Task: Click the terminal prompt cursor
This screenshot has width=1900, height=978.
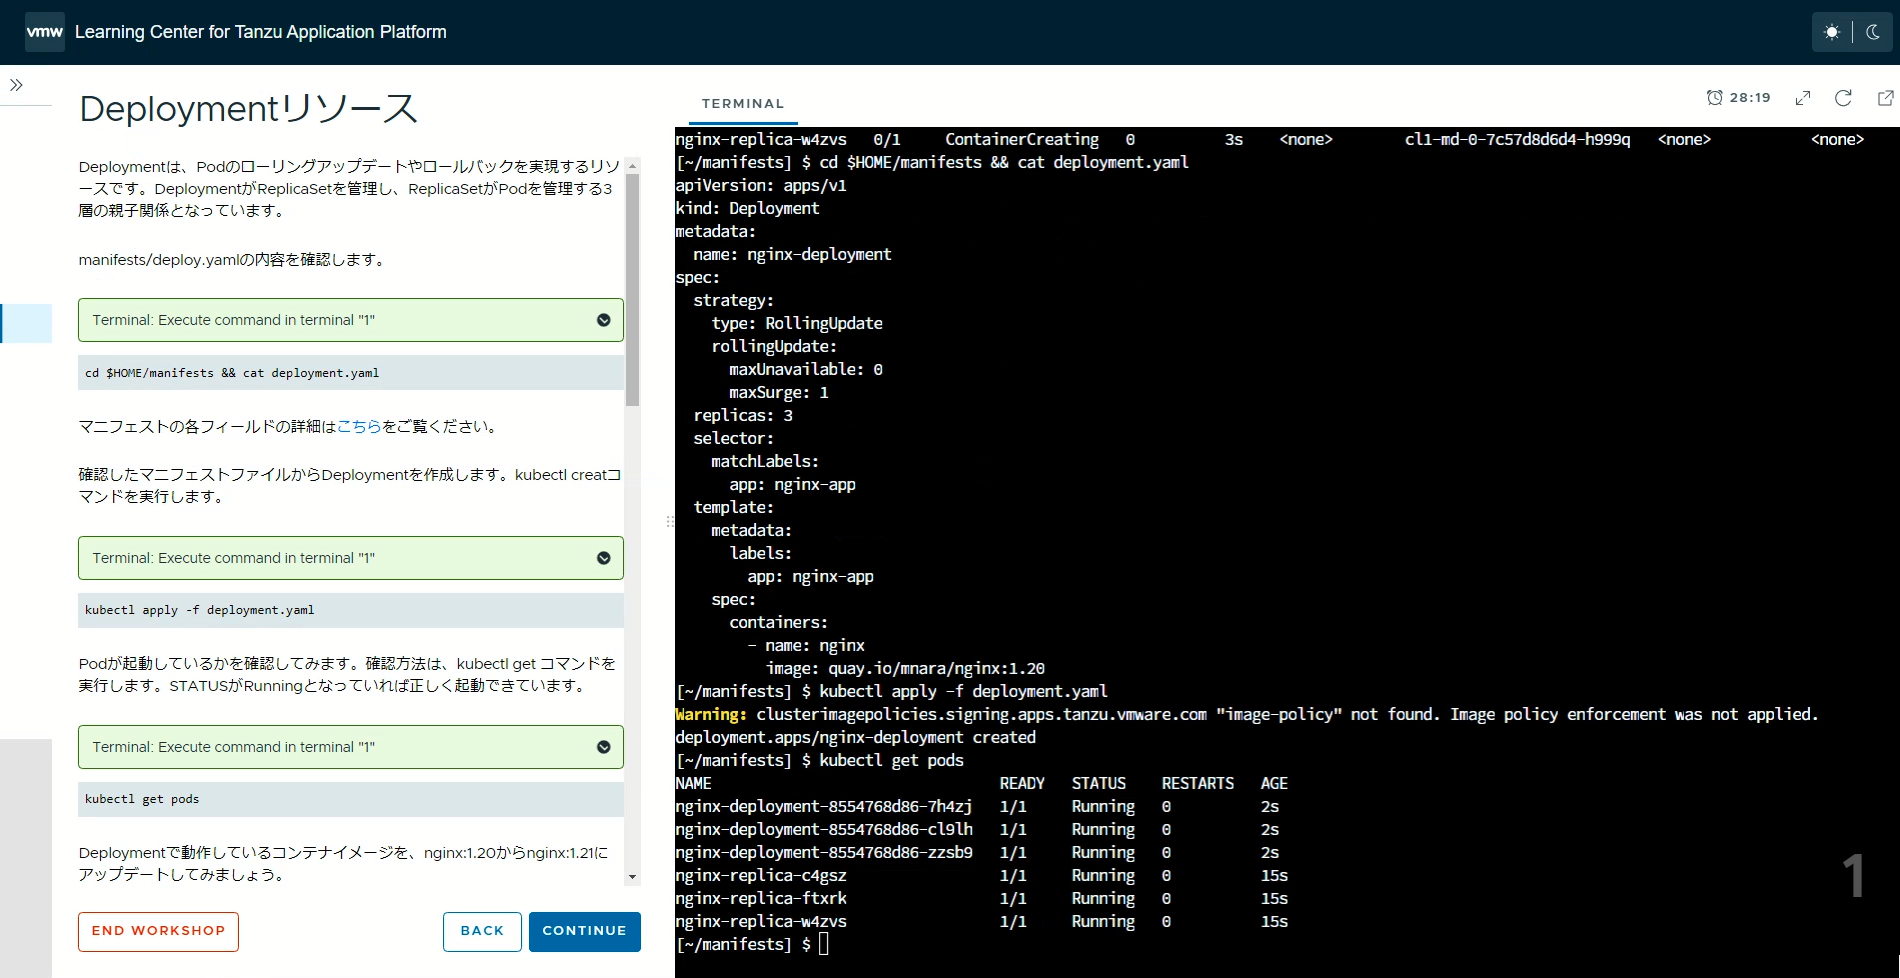Action: (824, 944)
